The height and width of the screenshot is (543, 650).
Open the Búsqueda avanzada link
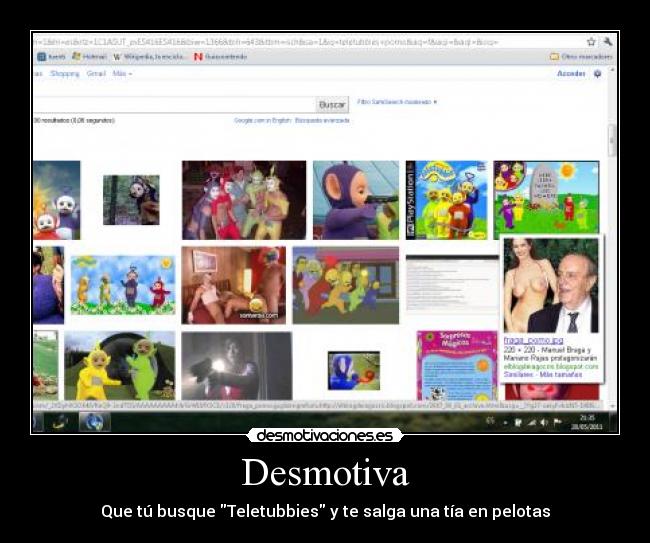322,120
